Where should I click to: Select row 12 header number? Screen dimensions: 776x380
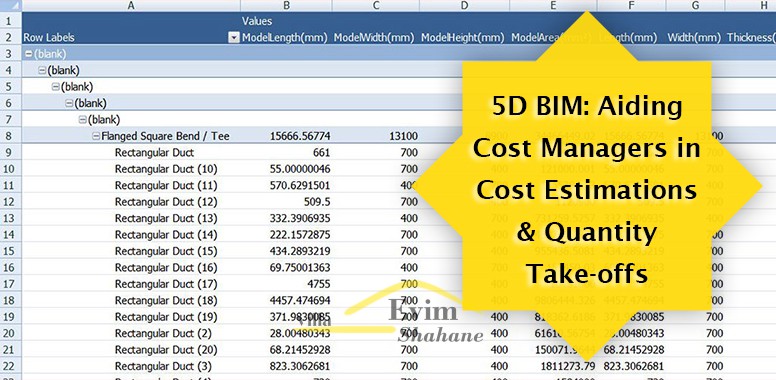[10, 201]
